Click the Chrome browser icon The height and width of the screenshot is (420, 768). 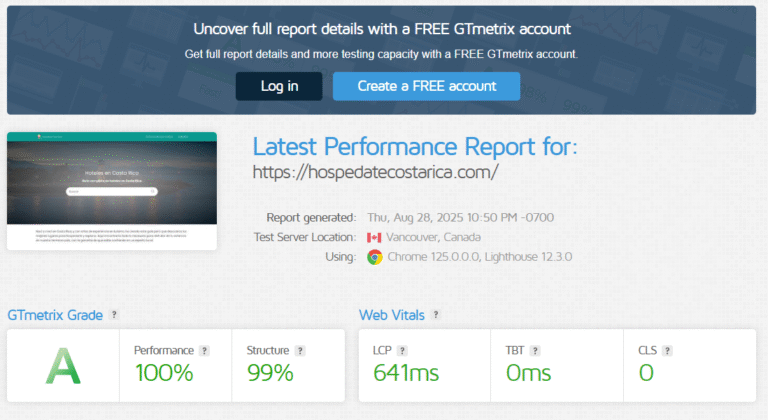pyautogui.click(x=375, y=257)
